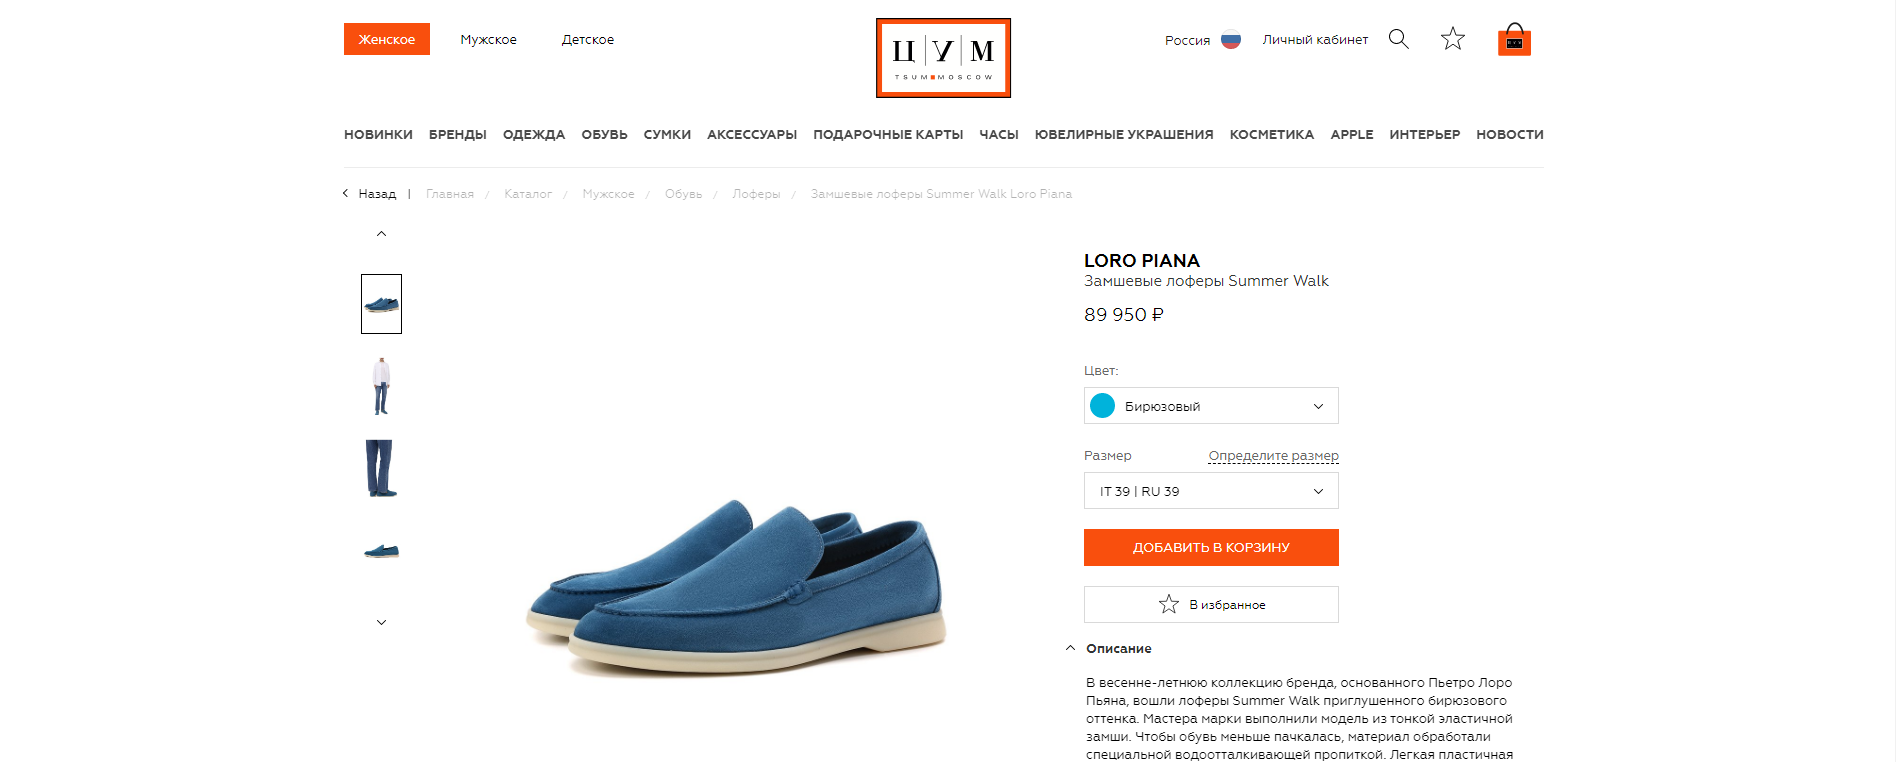Open the orange shopping bag cart
1896x762 pixels.
coord(1514,39)
